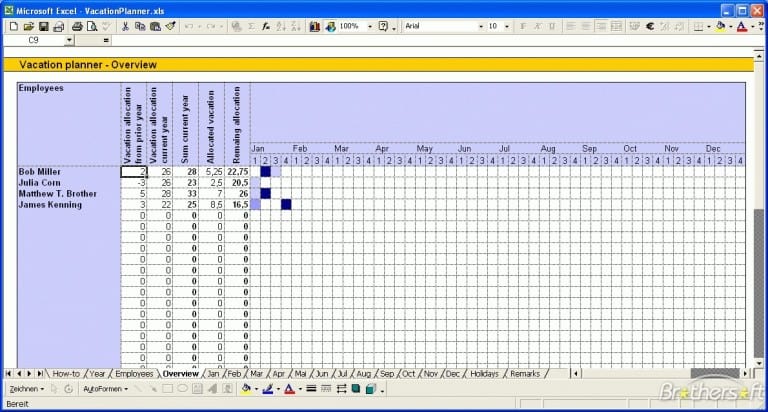The width and height of the screenshot is (768, 412).
Task: Open the Insert Function fx icon
Action: [266, 26]
